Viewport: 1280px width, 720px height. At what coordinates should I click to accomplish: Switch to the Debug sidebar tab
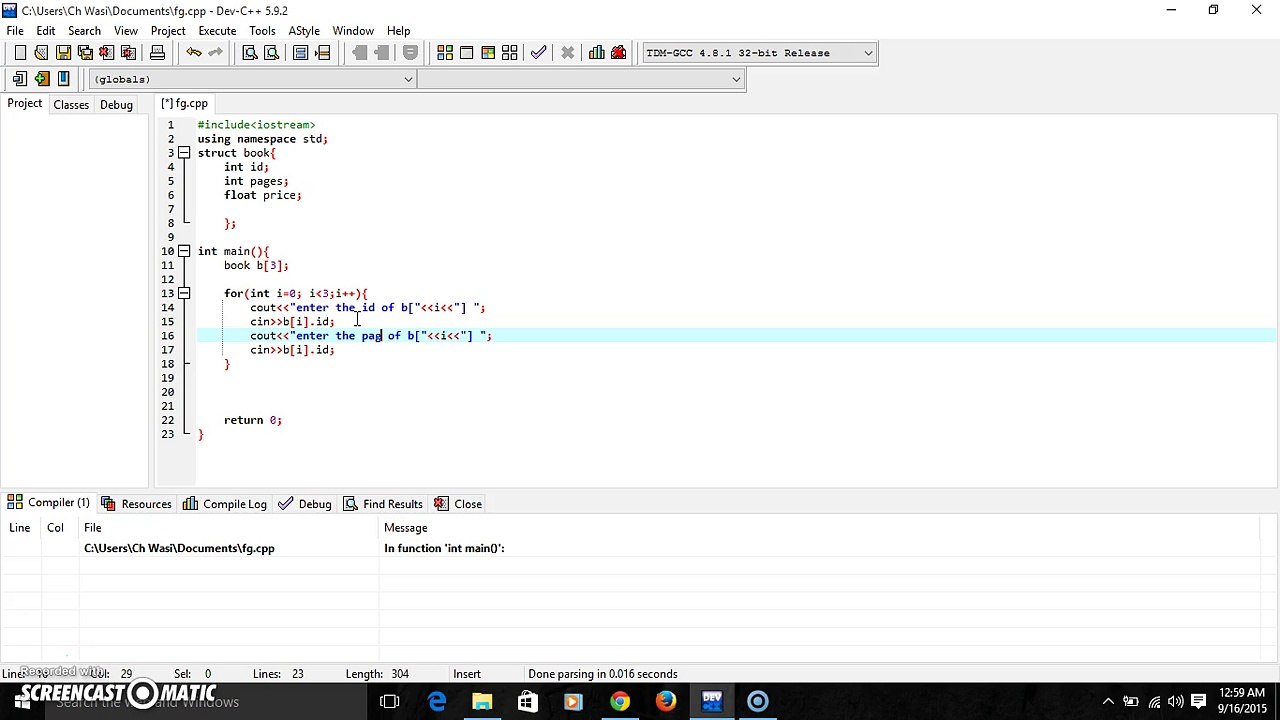click(116, 105)
